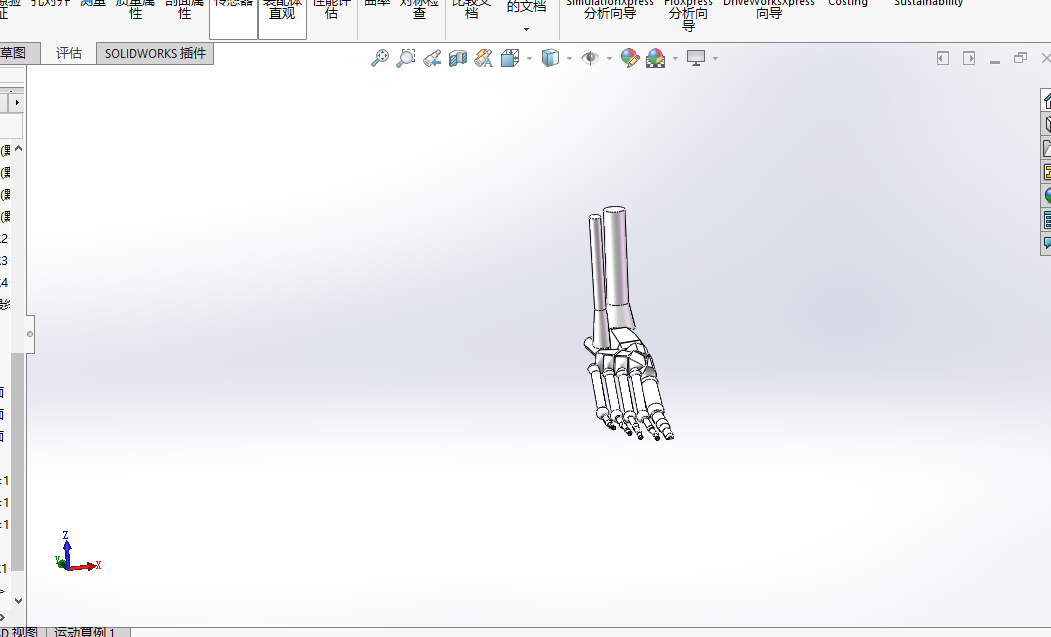Screen dimensions: 1051x637
Task: Open the View Palette task pane icon
Action: 1046,172
